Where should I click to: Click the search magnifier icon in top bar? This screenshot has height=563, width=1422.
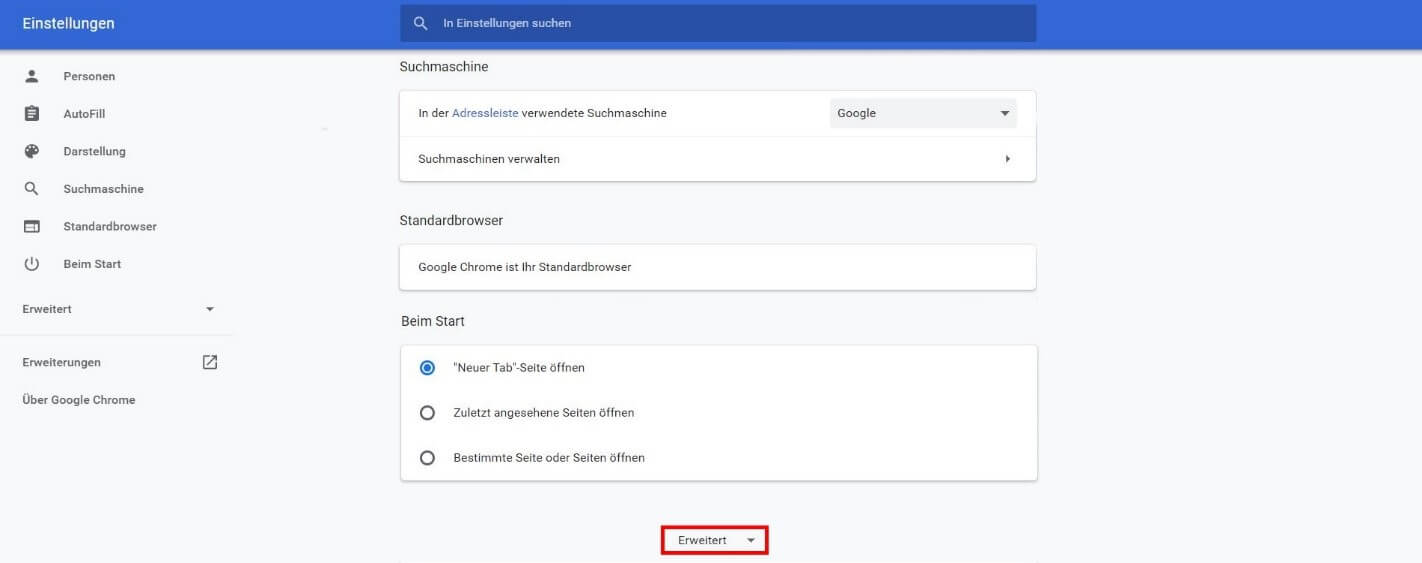421,22
